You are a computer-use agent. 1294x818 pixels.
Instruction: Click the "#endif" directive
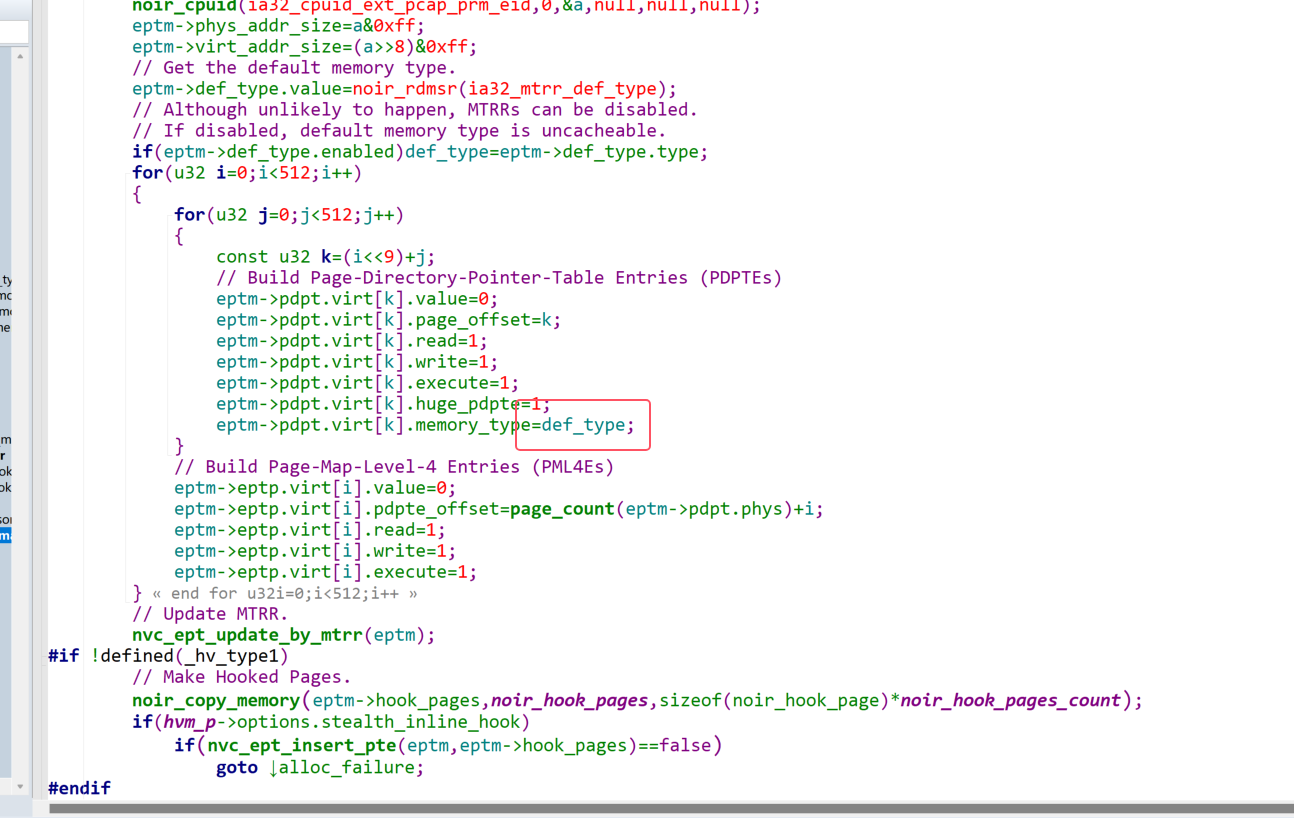tap(80, 788)
